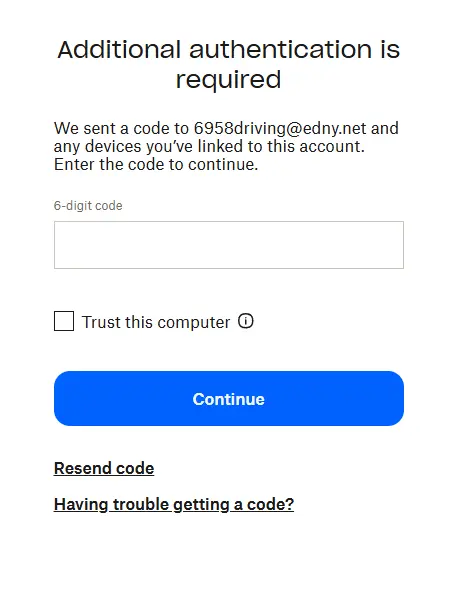Click the 6958driving@edny.net email address text
This screenshot has height=591, width=460.
pyautogui.click(x=280, y=128)
